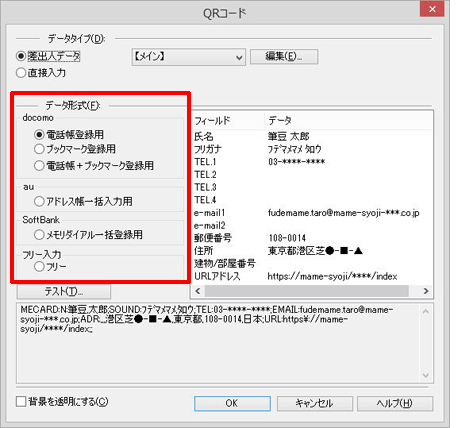Select the 氏名 field row
This screenshot has height=428, width=470.
tap(312, 136)
